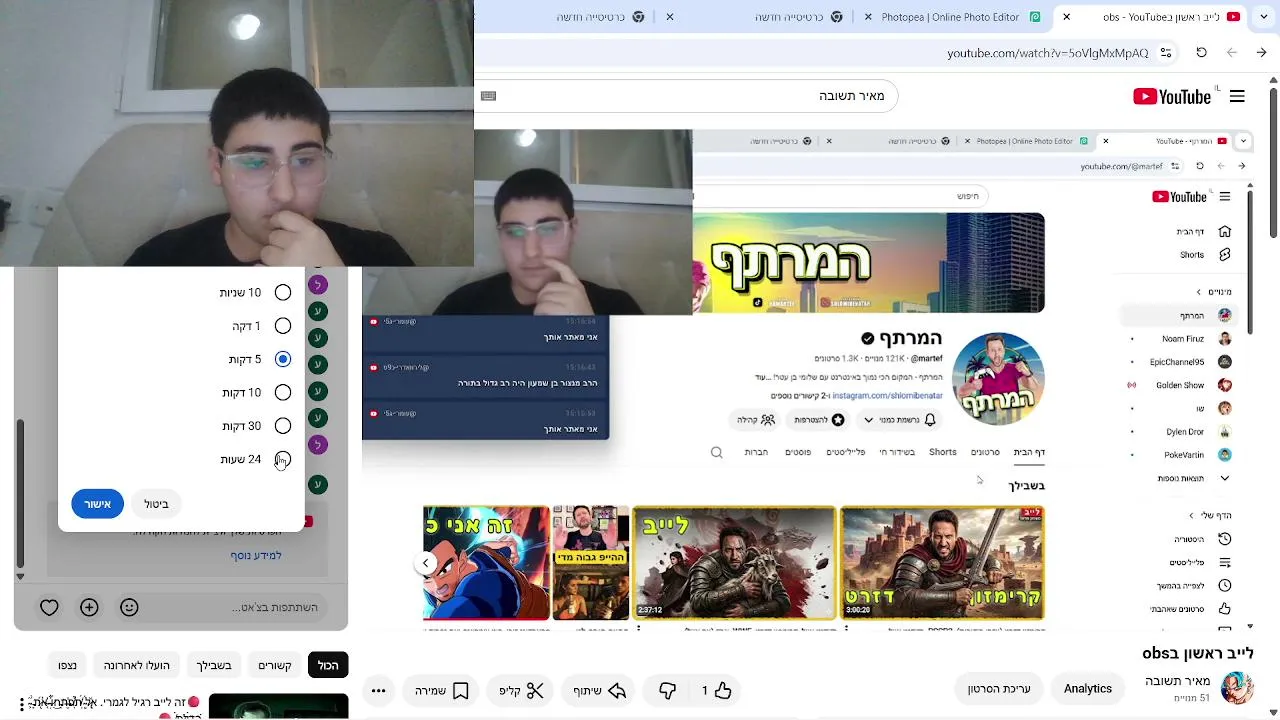The height and width of the screenshot is (720, 1280).
Task: Share the video with שיתוף
Action: coord(599,690)
